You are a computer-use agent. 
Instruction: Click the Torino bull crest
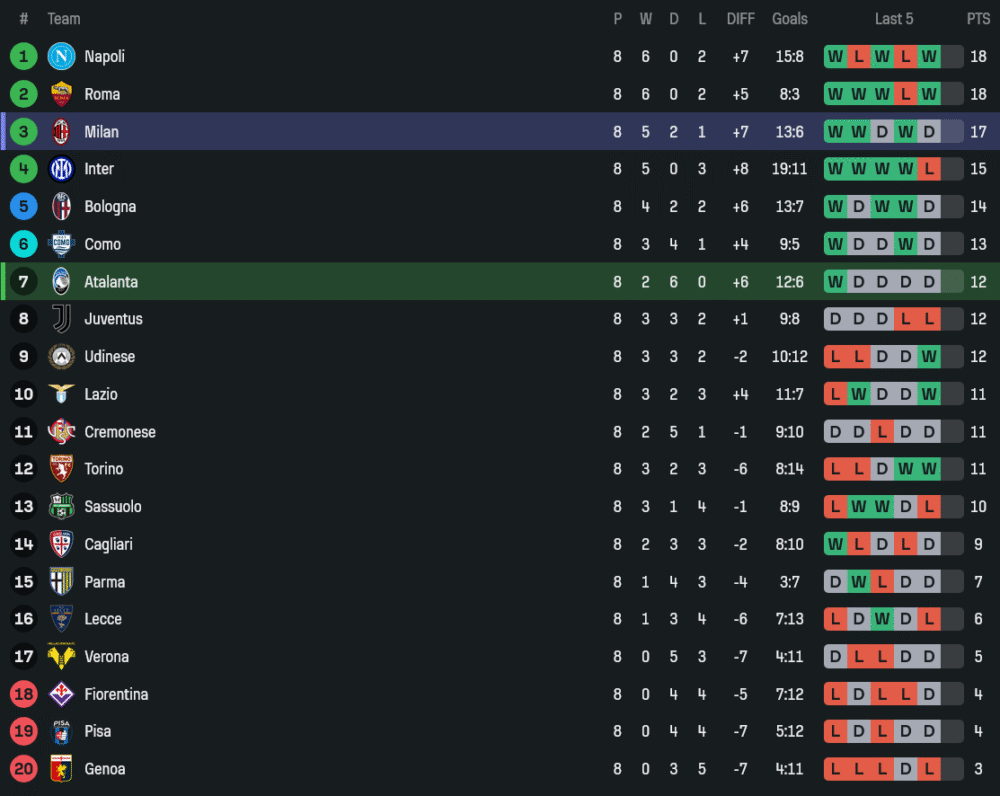click(62, 469)
